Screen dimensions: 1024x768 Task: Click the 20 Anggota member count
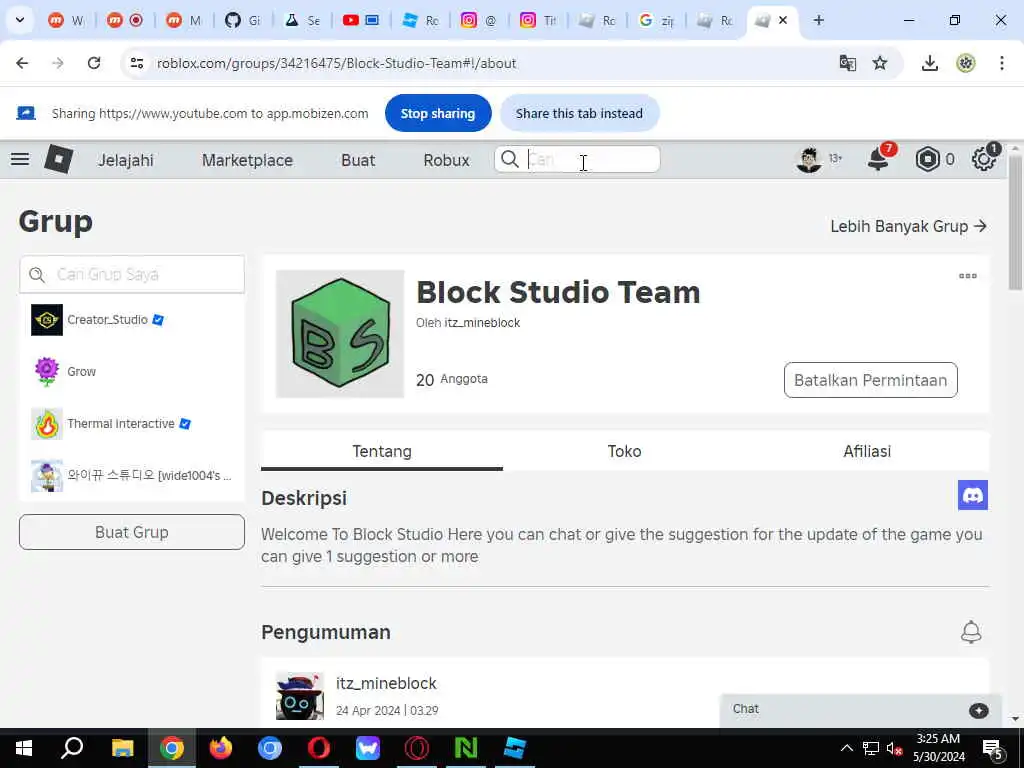coord(452,379)
